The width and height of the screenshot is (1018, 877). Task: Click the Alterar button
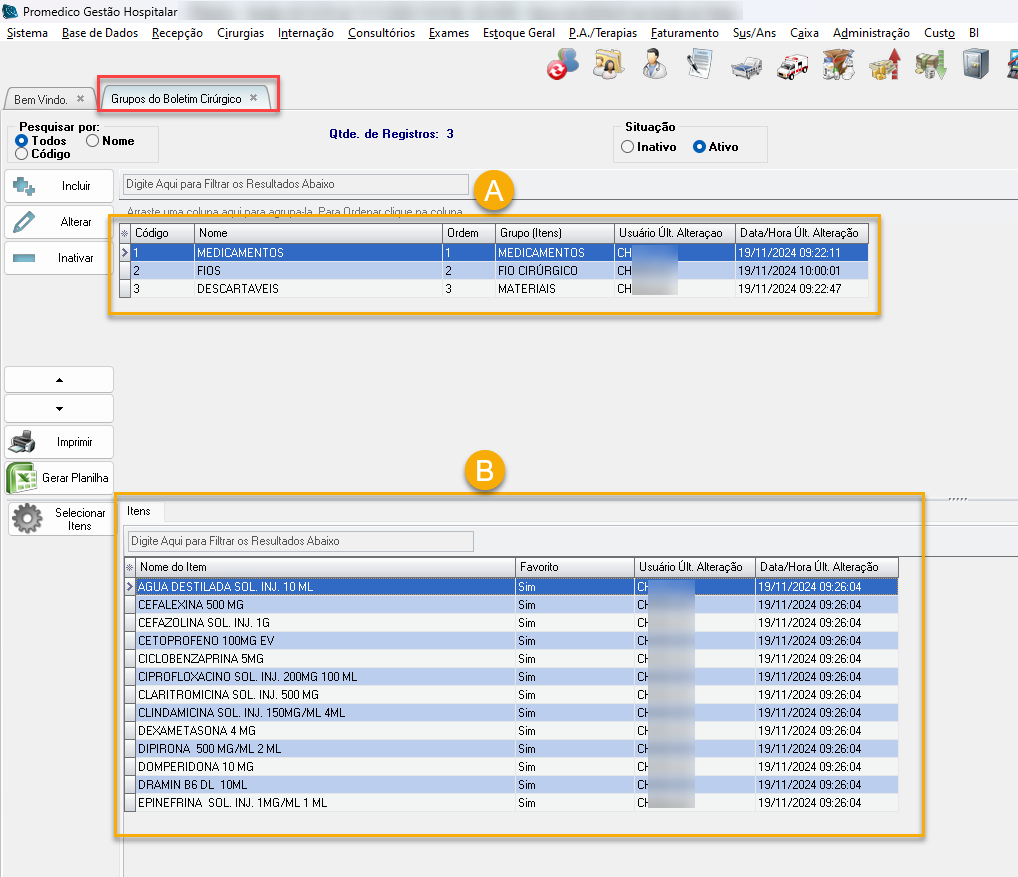[x=59, y=222]
